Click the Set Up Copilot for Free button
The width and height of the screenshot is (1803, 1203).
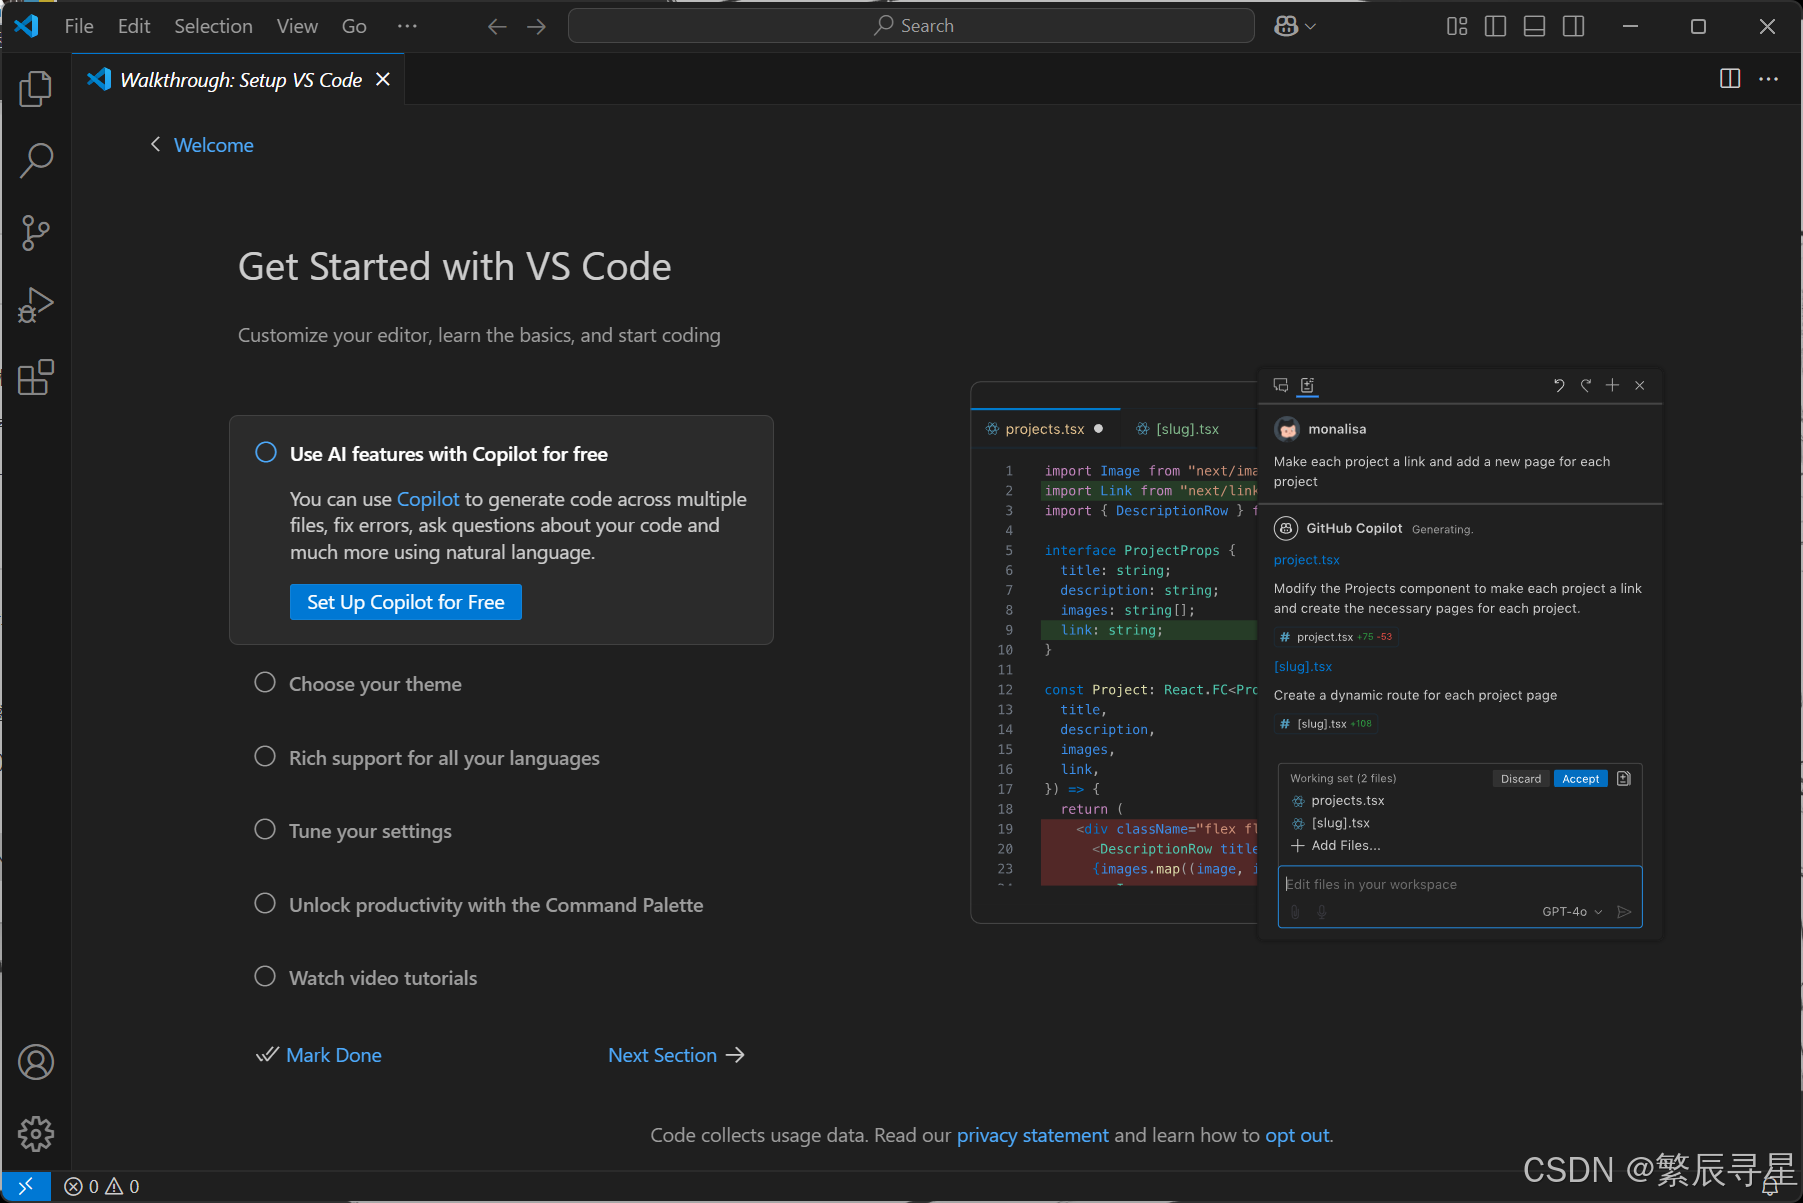pyautogui.click(x=405, y=601)
